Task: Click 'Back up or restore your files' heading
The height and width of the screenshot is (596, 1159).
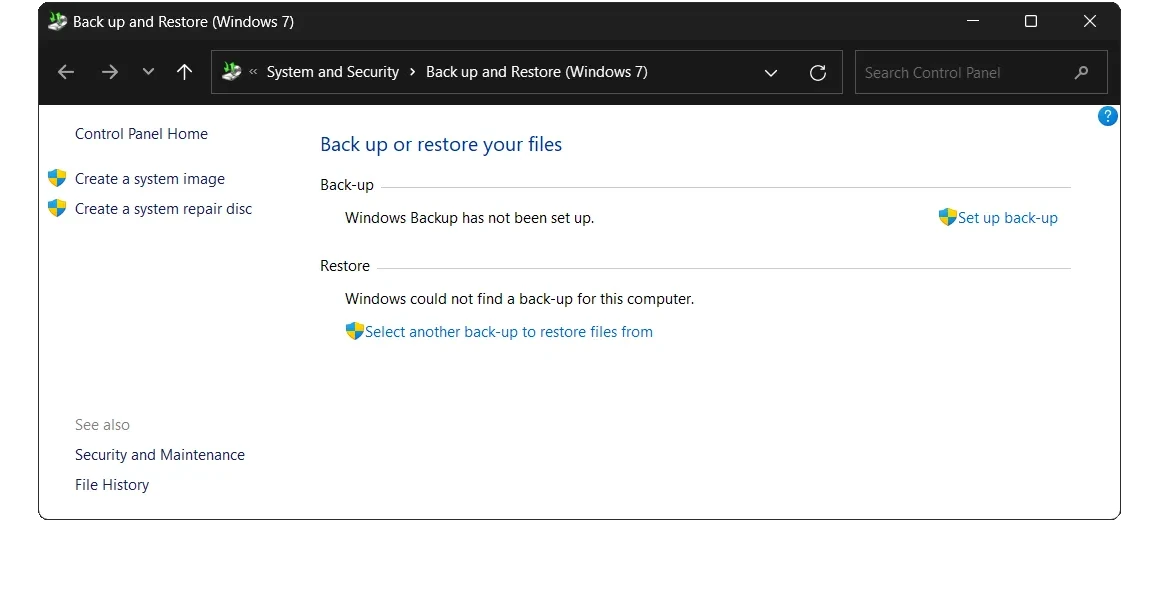Action: pos(441,145)
